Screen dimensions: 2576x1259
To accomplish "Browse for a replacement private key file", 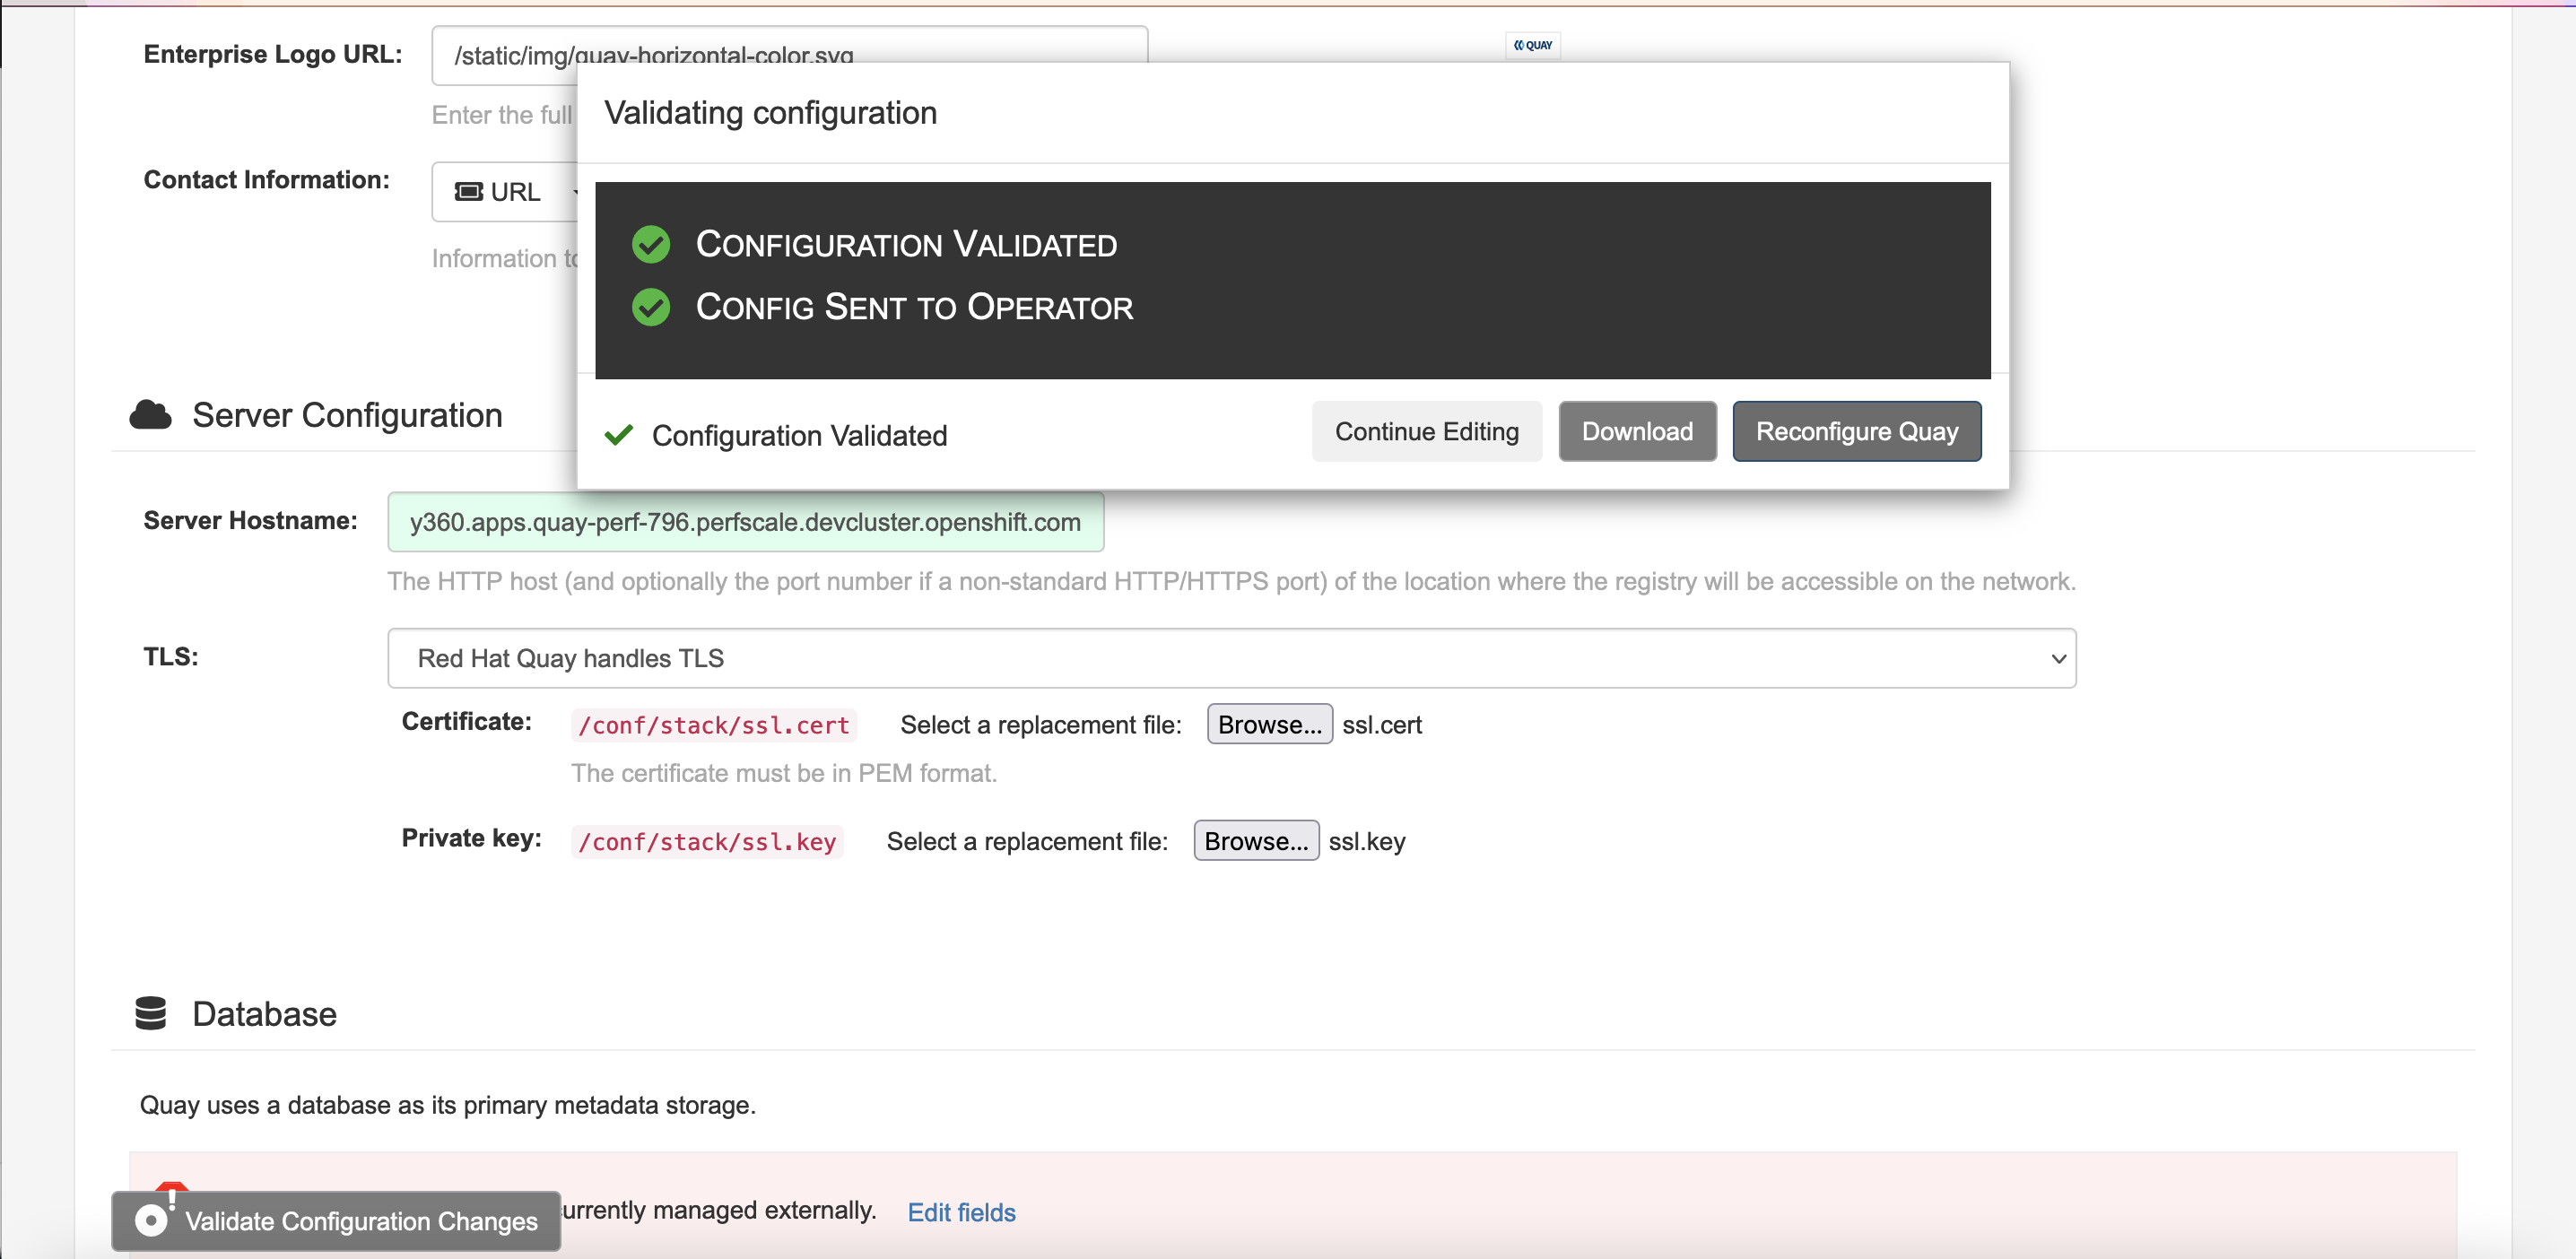I will (1255, 841).
